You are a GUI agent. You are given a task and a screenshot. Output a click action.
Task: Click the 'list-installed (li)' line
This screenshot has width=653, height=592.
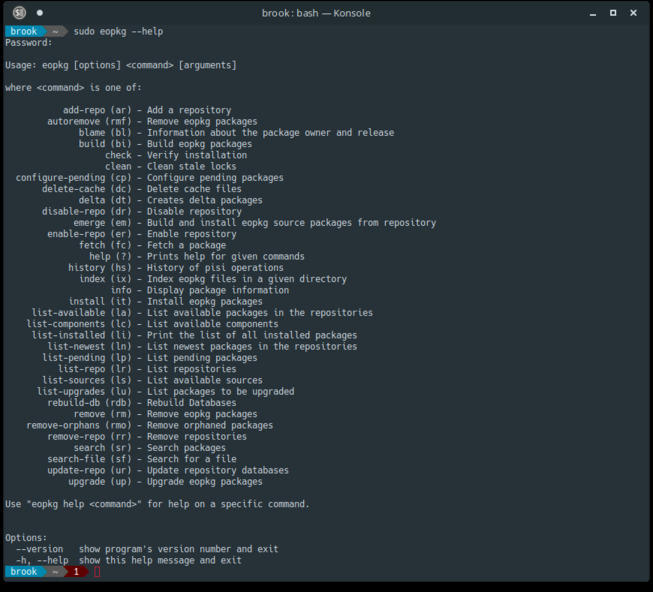coord(194,335)
